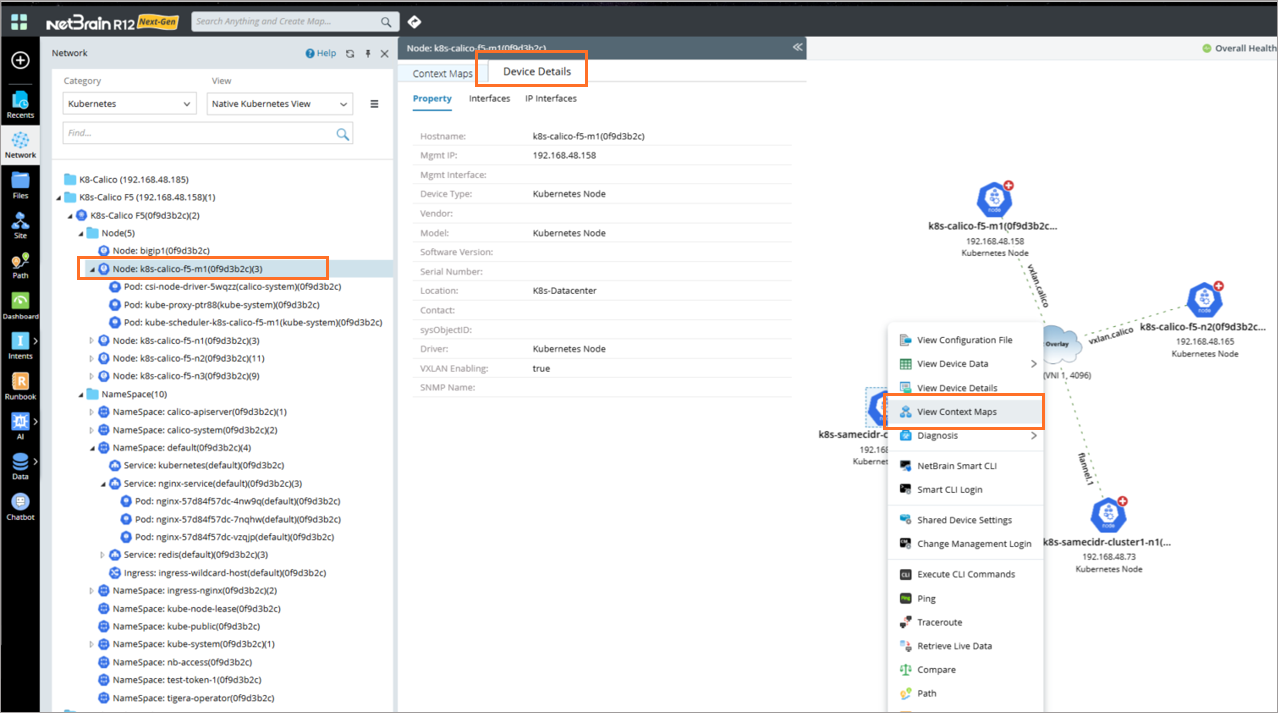
Task: Click the Search Anything and Create Map field
Action: click(x=285, y=21)
